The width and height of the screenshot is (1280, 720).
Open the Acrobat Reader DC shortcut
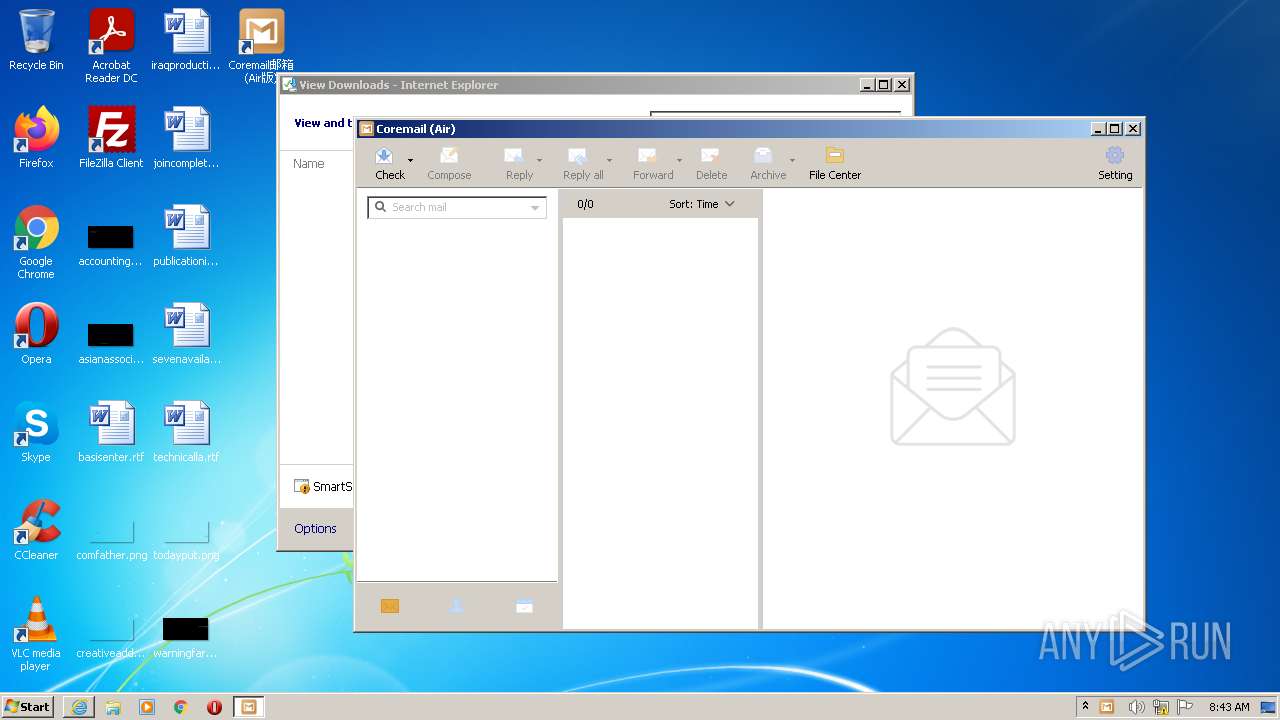click(x=111, y=47)
